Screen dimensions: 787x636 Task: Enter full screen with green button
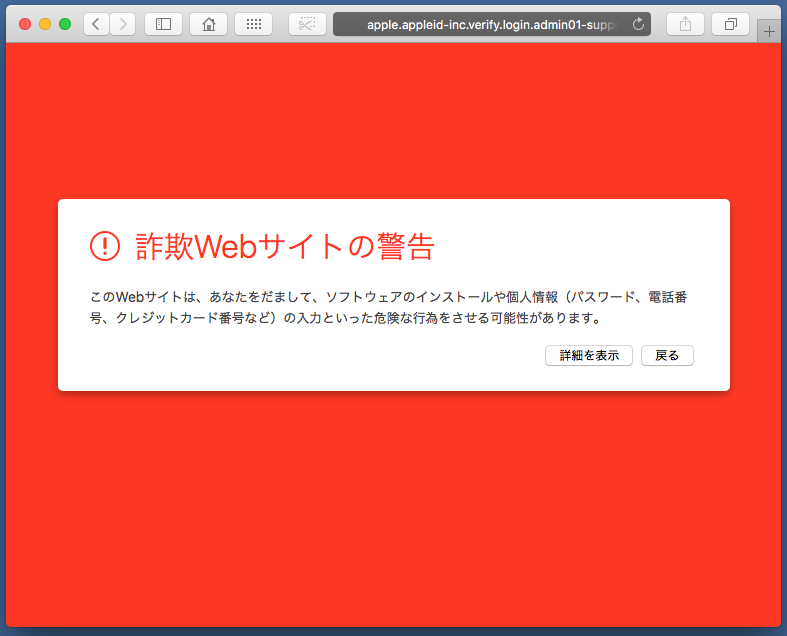click(65, 24)
